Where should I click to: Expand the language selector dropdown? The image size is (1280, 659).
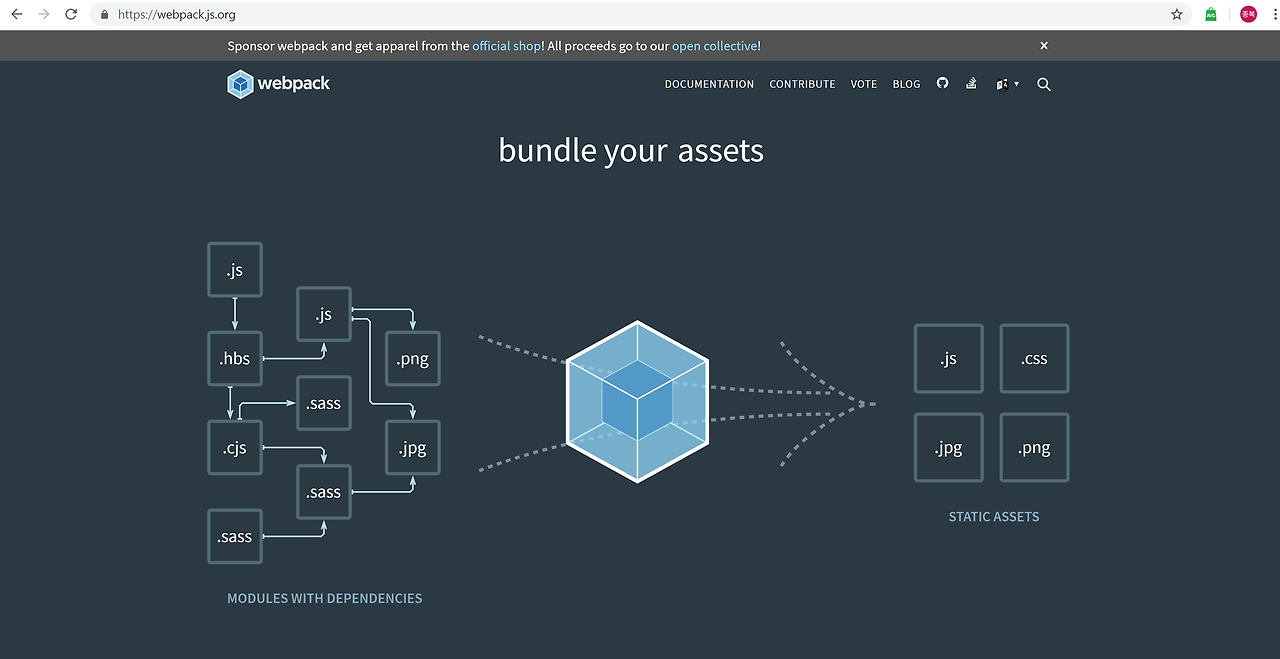1007,84
